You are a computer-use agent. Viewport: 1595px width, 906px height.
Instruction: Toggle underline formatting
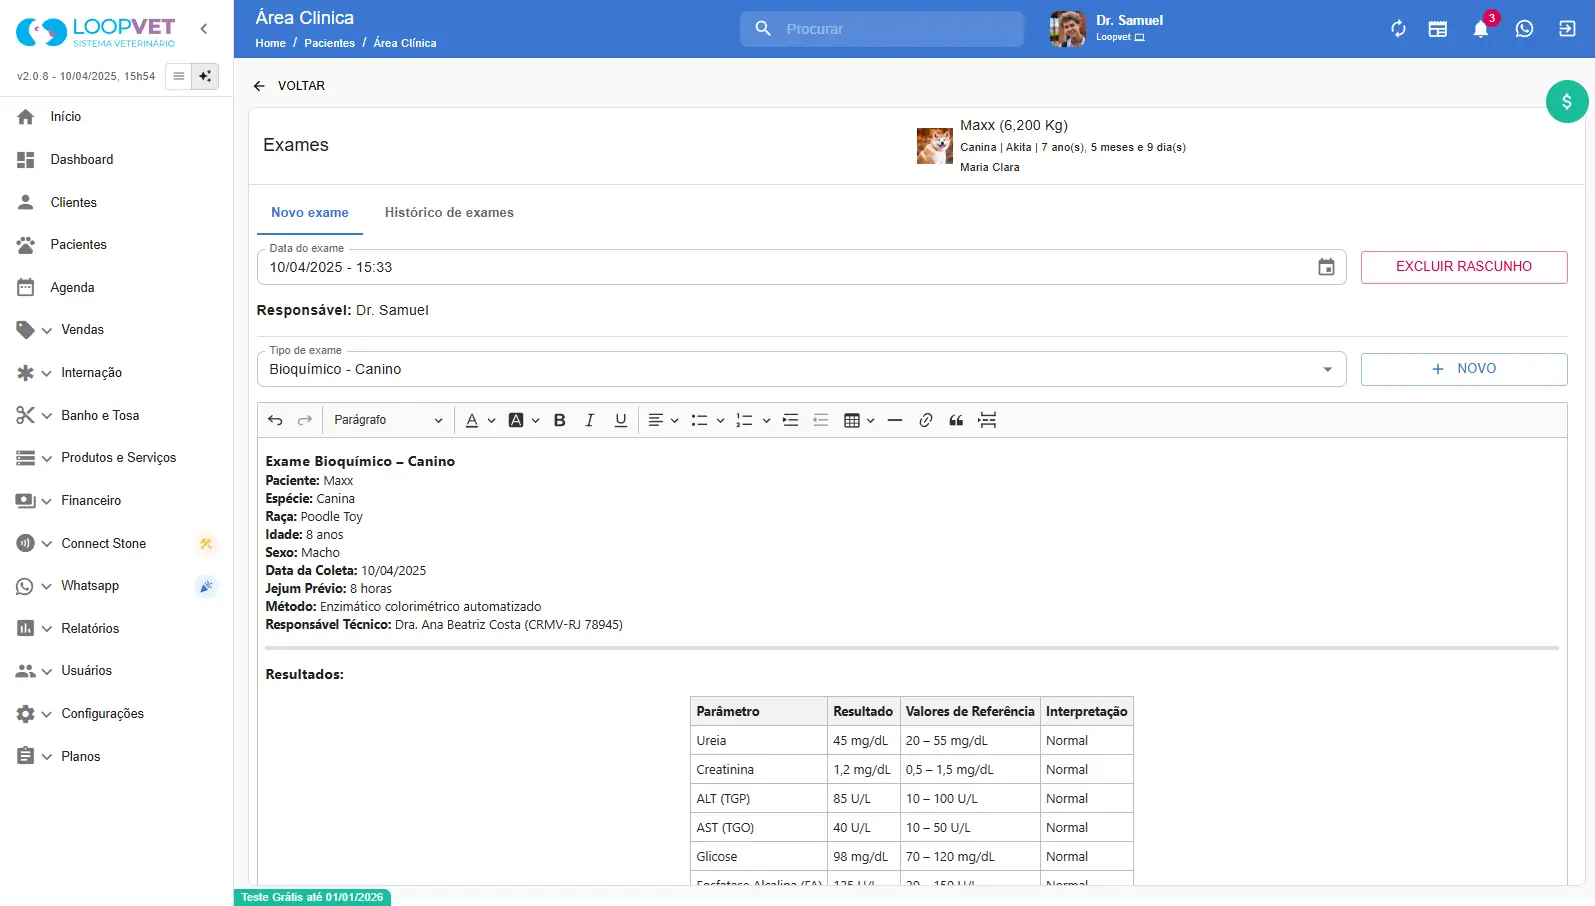[620, 420]
